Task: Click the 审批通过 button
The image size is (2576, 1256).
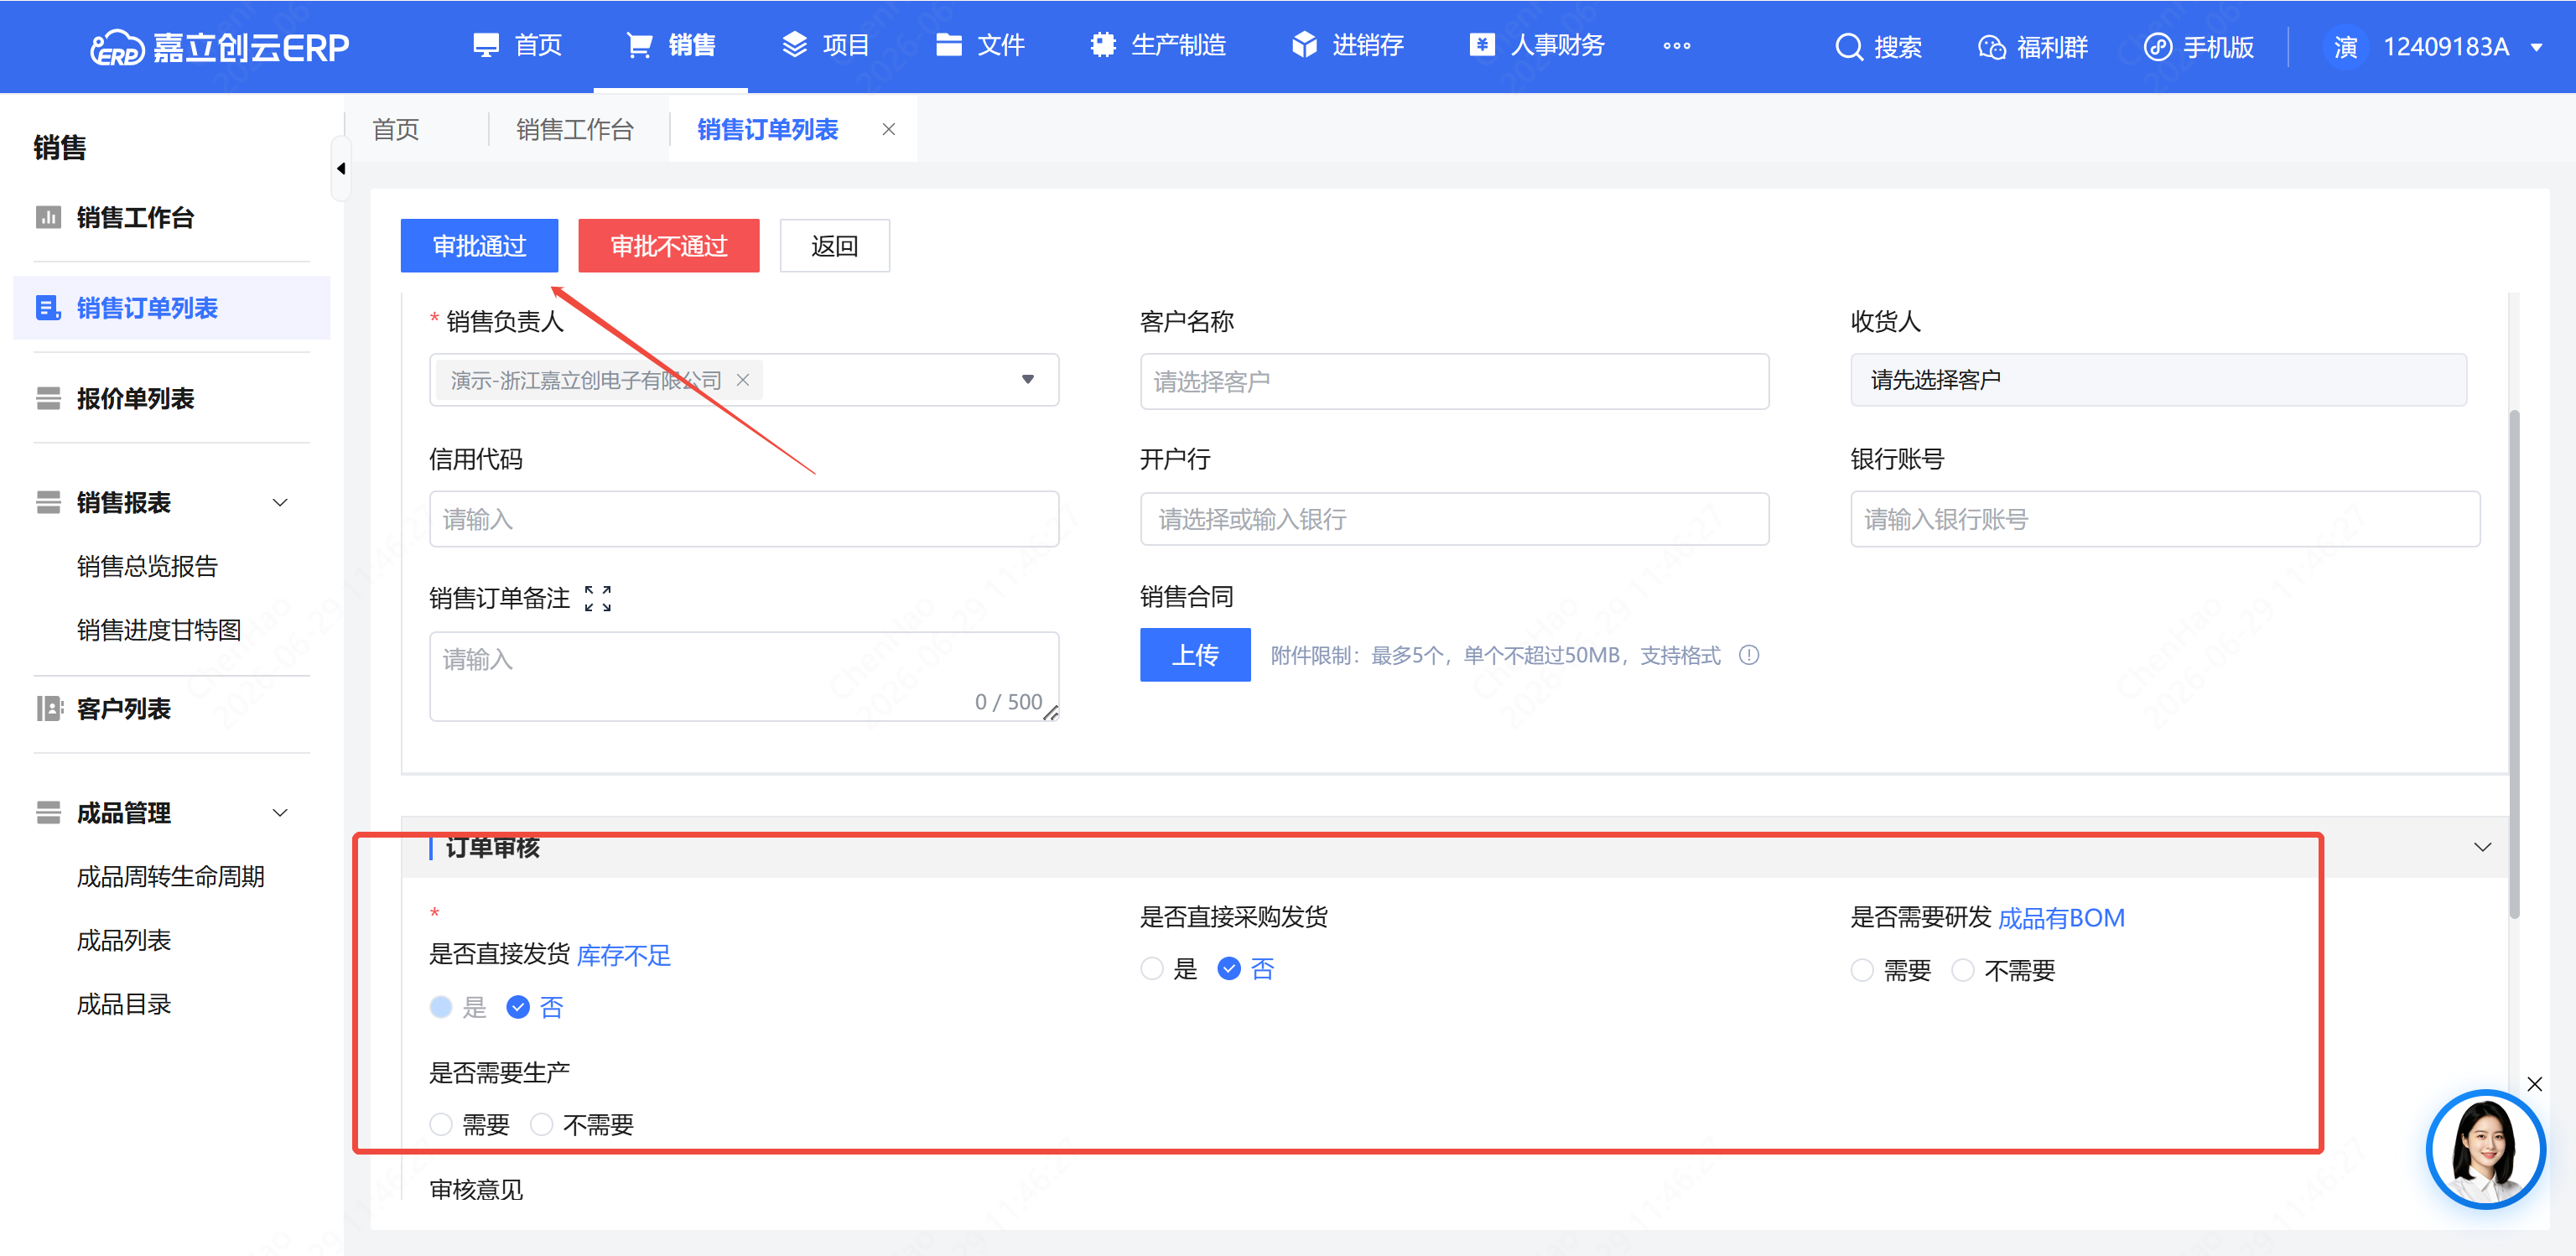Action: tap(479, 246)
